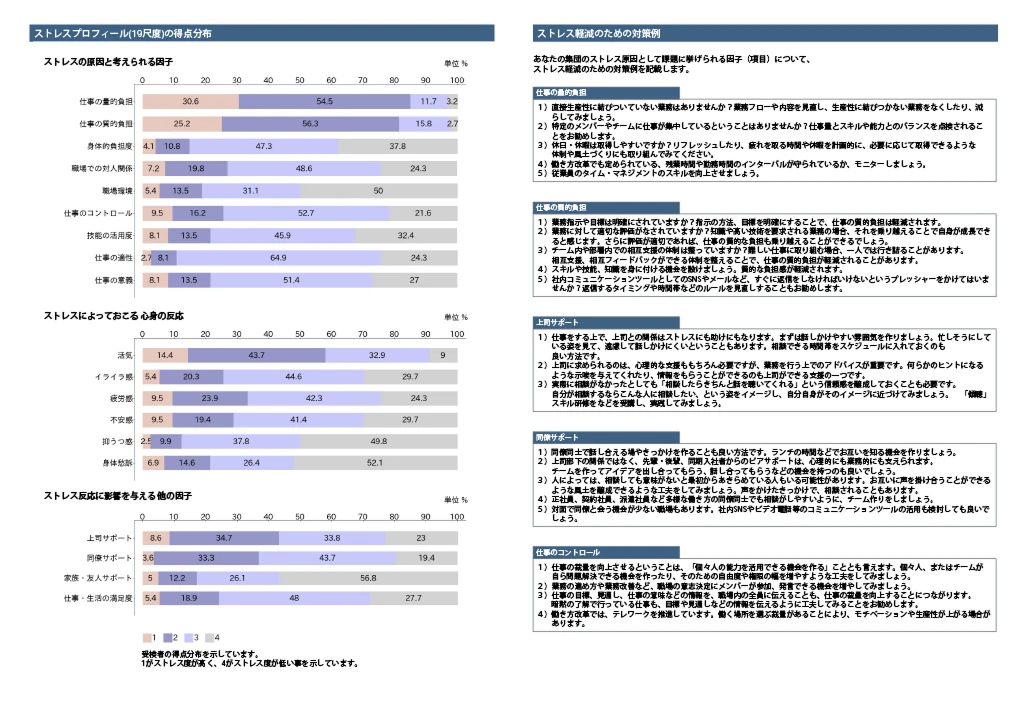This screenshot has height=725, width=1024.
Task: Select the chart title ストレスの原因と考えられる因子
Action: [108, 62]
